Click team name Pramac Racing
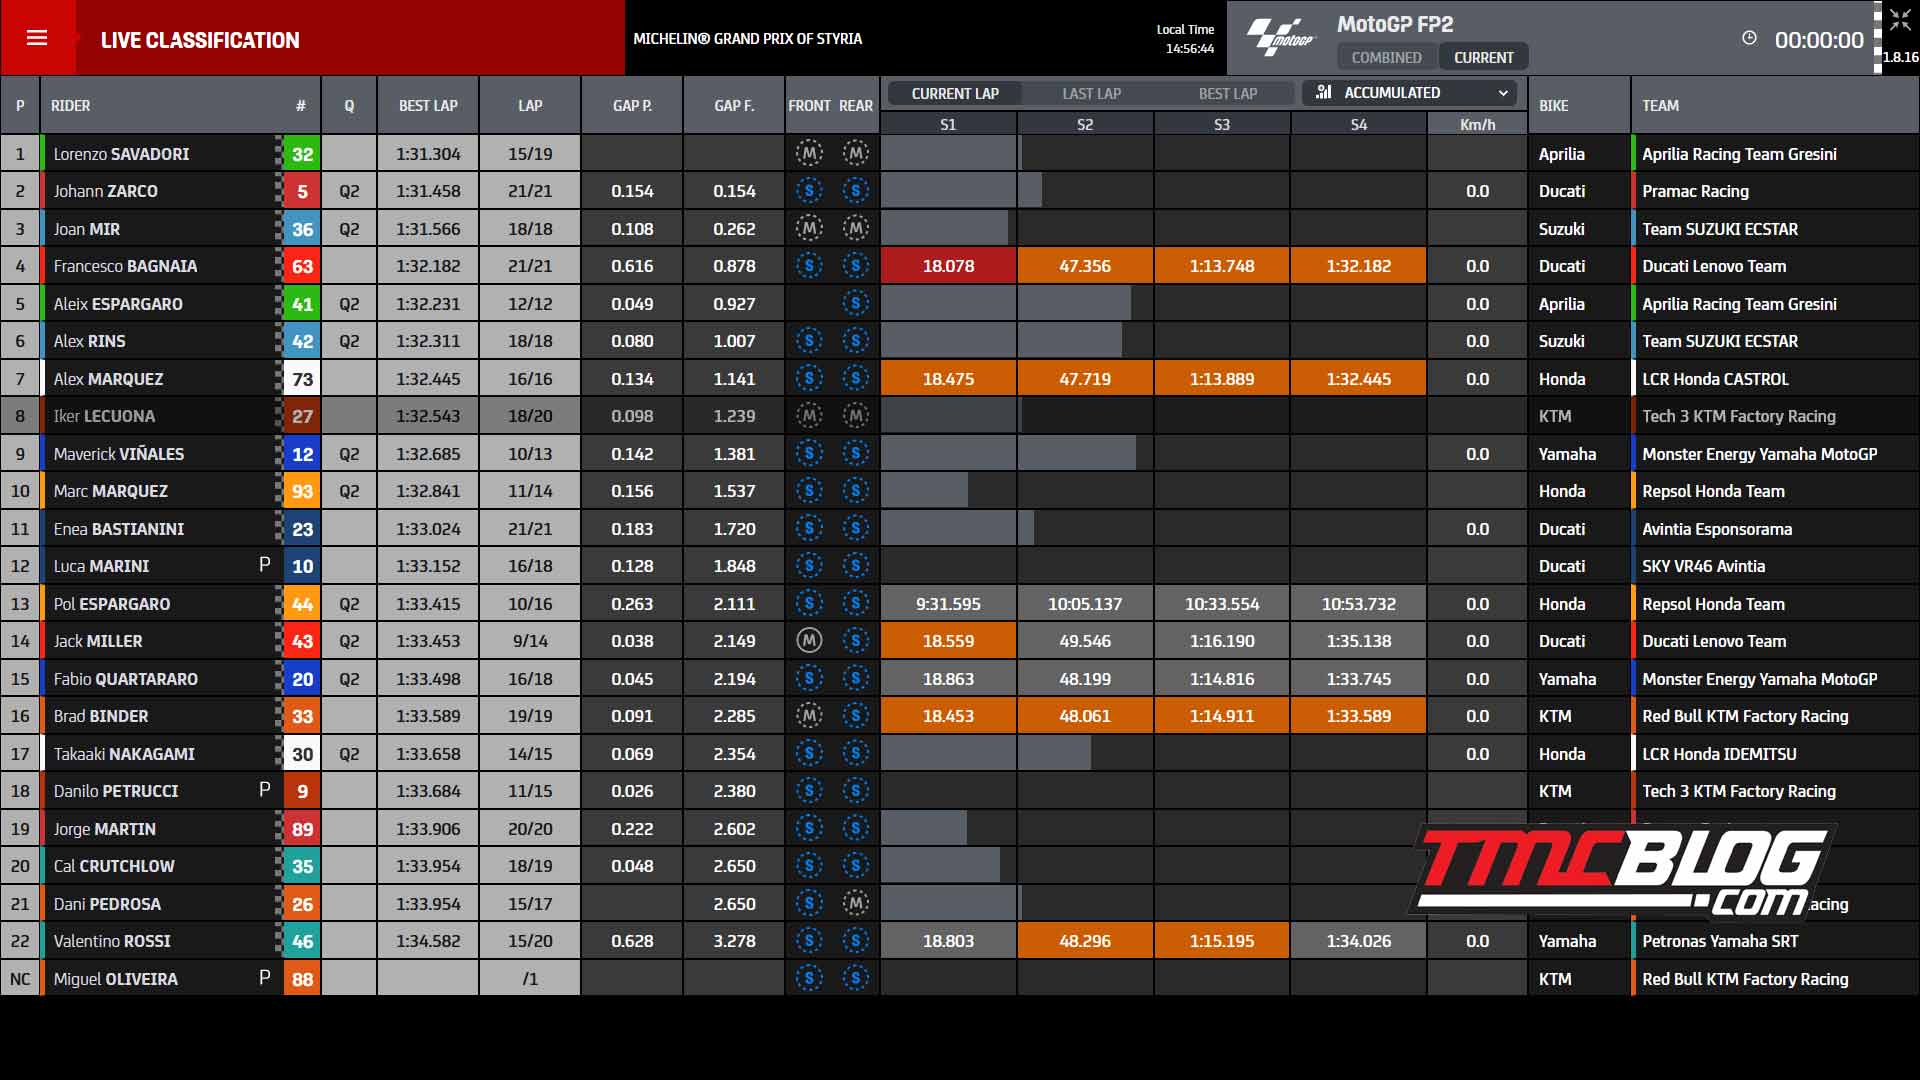 pyautogui.click(x=1695, y=191)
